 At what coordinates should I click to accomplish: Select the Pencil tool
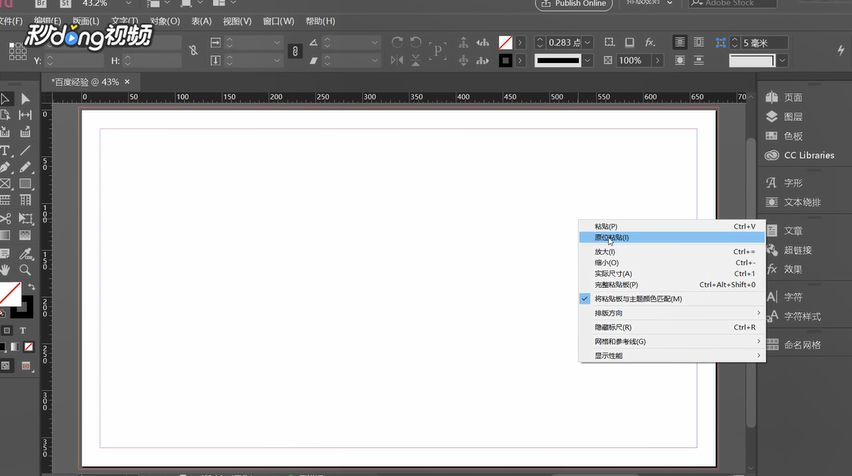[x=25, y=167]
